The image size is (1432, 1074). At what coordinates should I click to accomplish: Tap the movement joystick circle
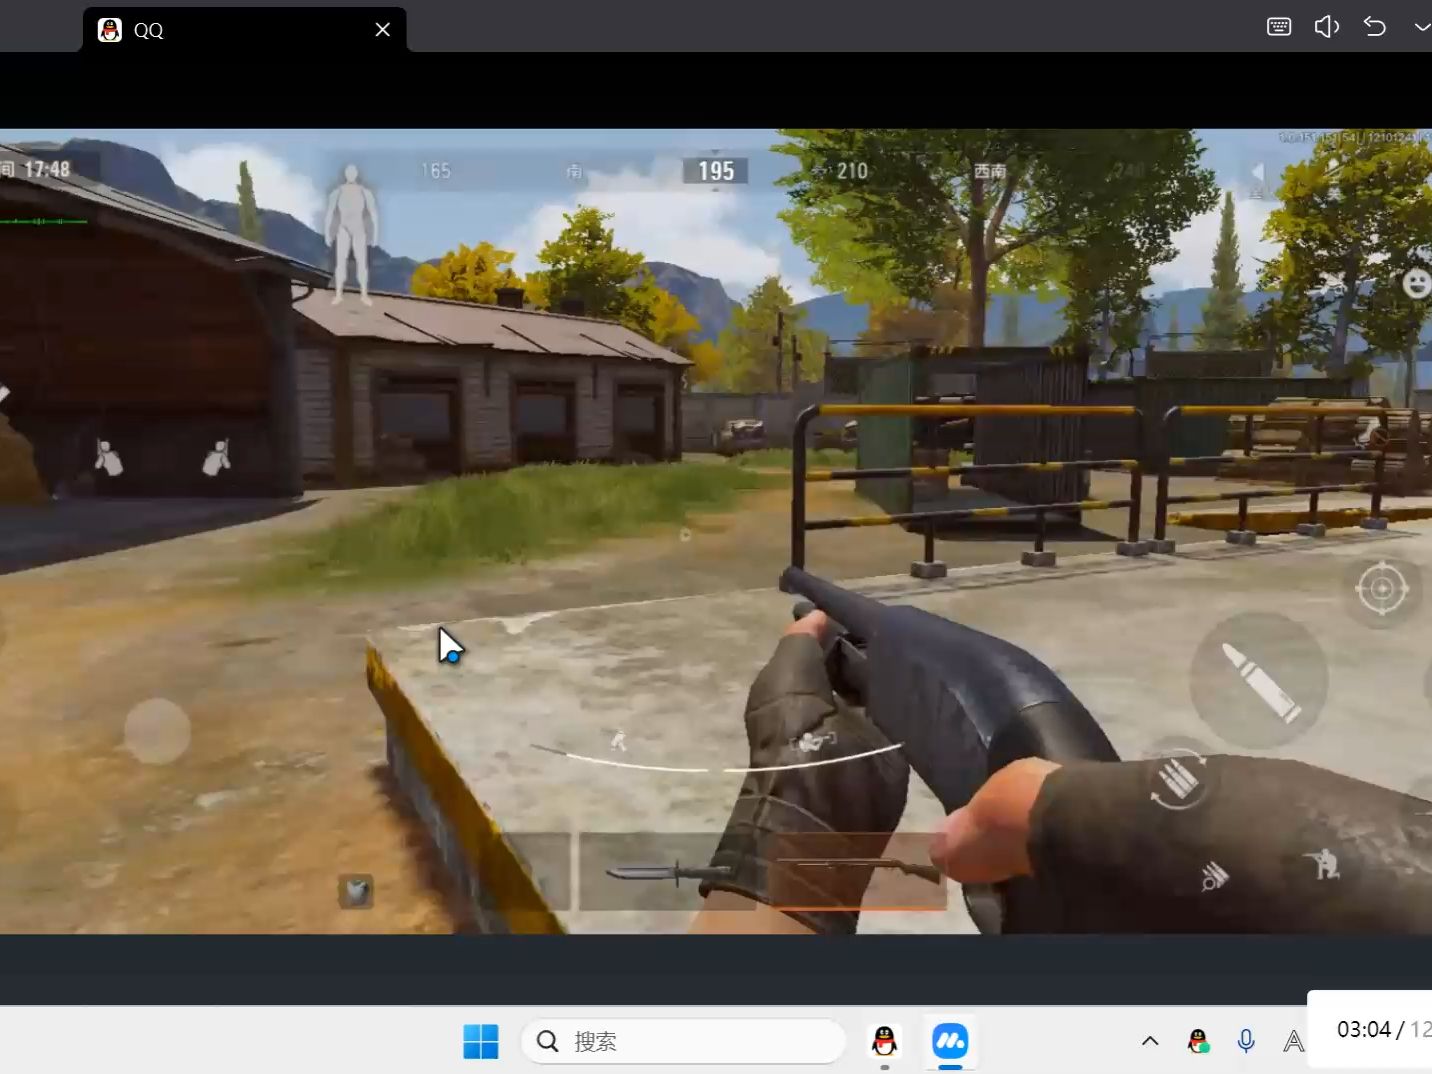(157, 732)
